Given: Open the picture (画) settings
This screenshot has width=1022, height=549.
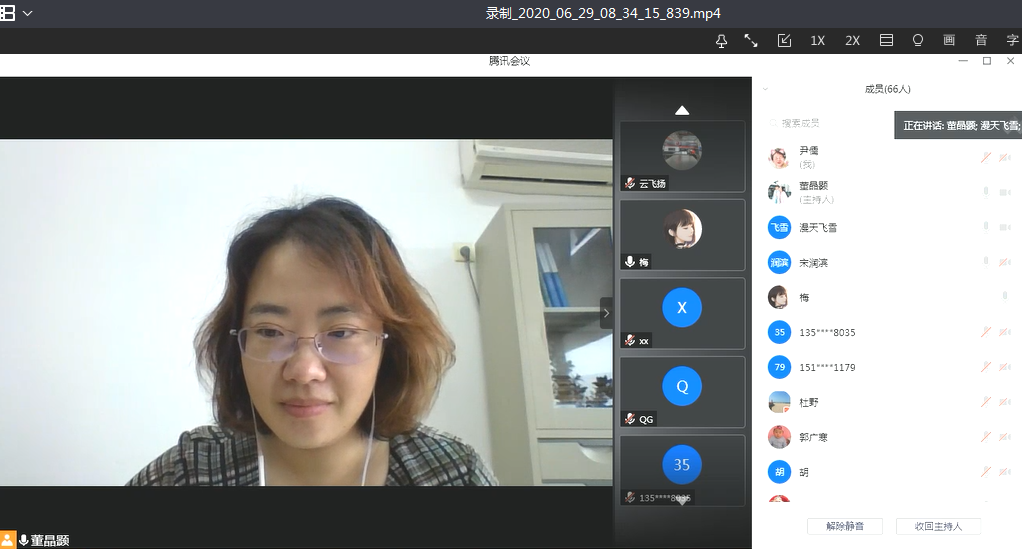Looking at the screenshot, I should tap(949, 41).
